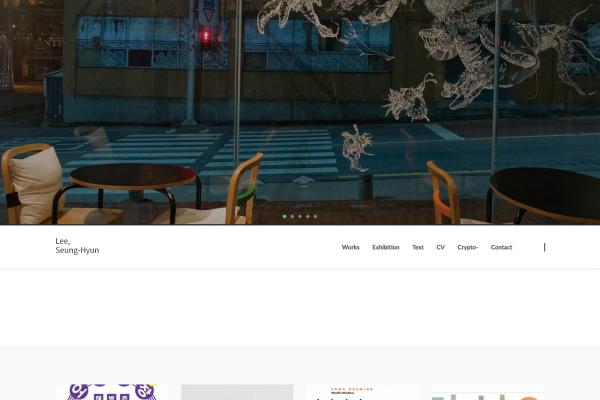Select the fifth slideshow dot
Image resolution: width=600 pixels, height=400 pixels.
coord(315,216)
